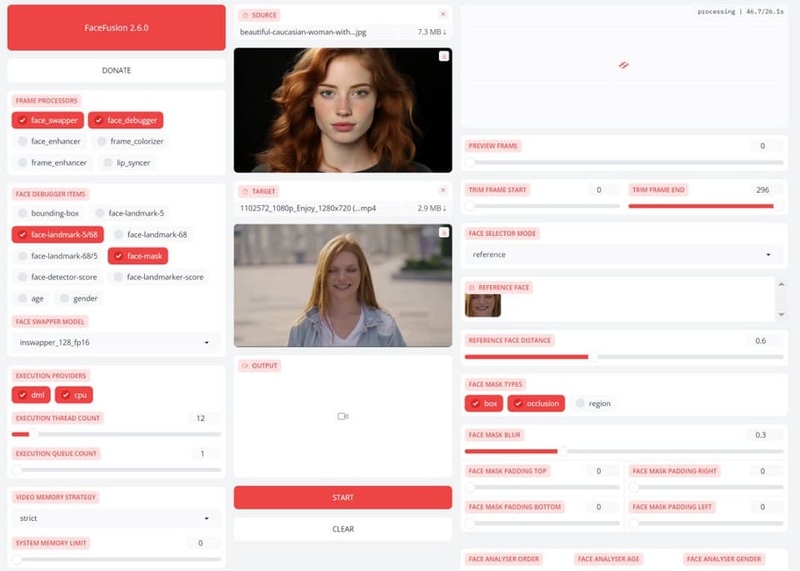Click the DONATE button
800x571 pixels.
pyautogui.click(x=116, y=70)
